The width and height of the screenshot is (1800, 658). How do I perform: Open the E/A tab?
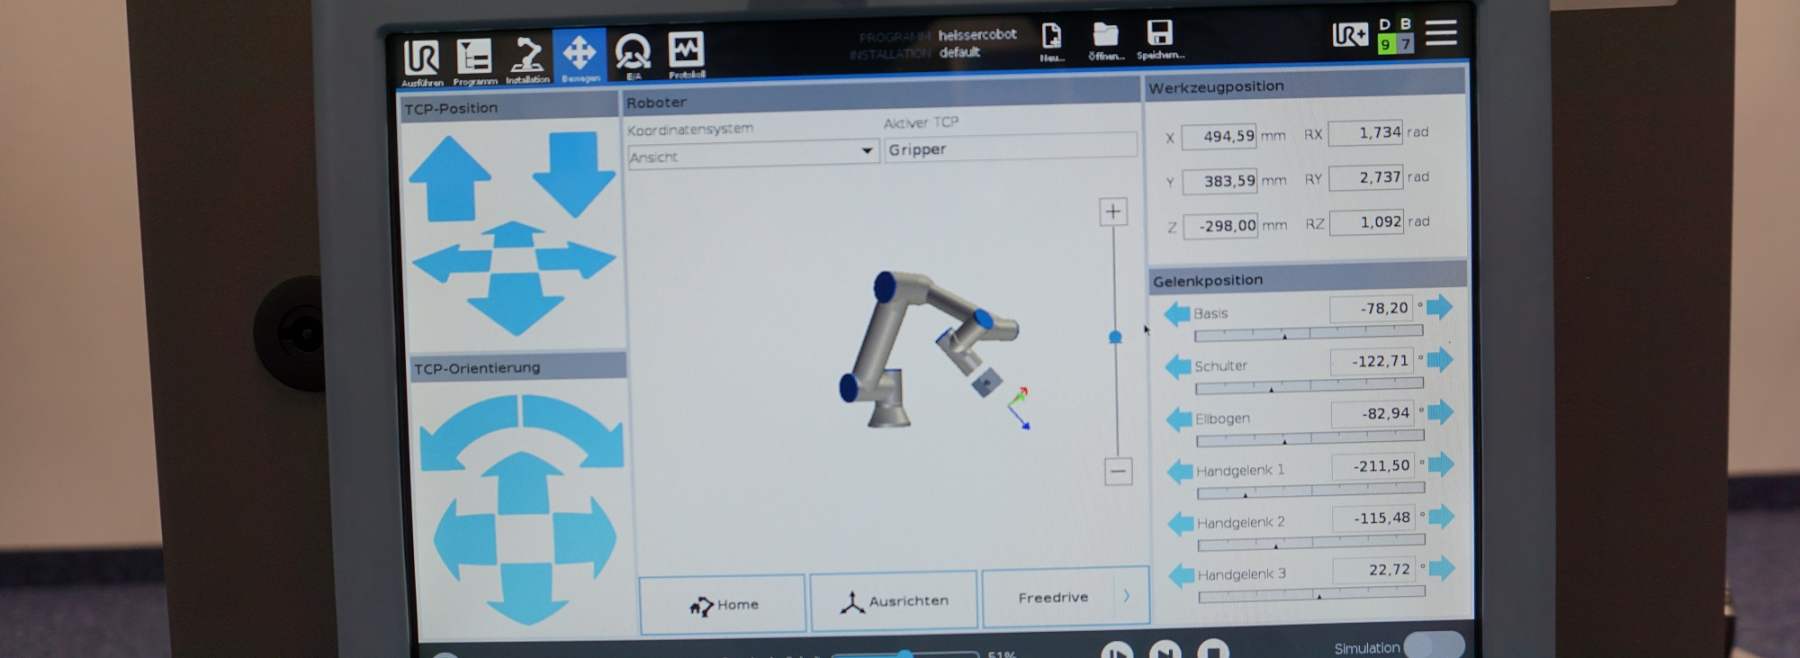632,54
